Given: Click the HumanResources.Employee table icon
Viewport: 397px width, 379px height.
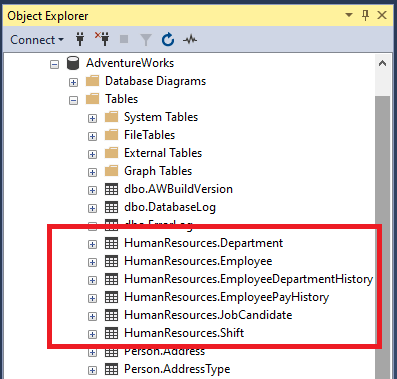Looking at the screenshot, I should click(111, 261).
